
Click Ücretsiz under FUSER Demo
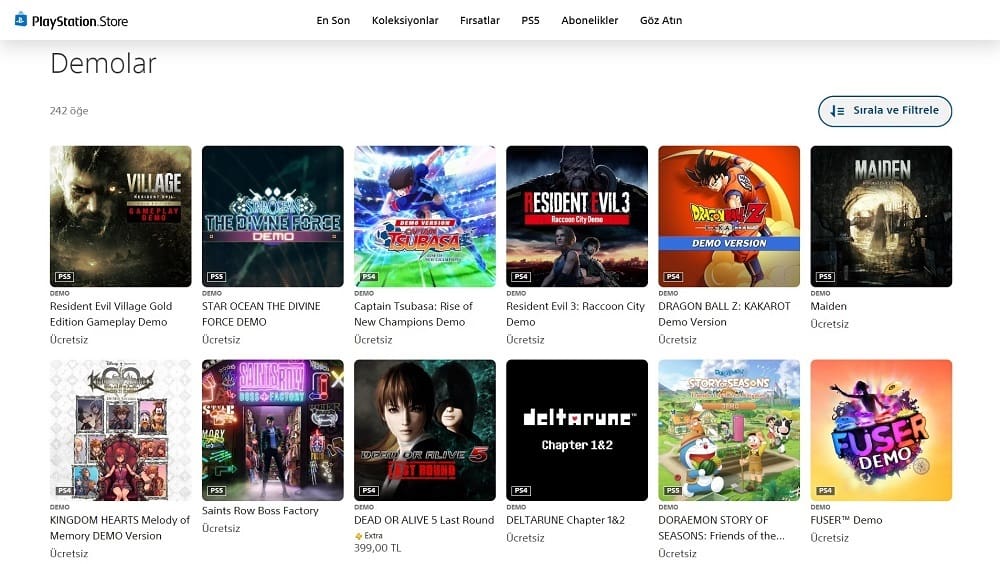(x=829, y=538)
